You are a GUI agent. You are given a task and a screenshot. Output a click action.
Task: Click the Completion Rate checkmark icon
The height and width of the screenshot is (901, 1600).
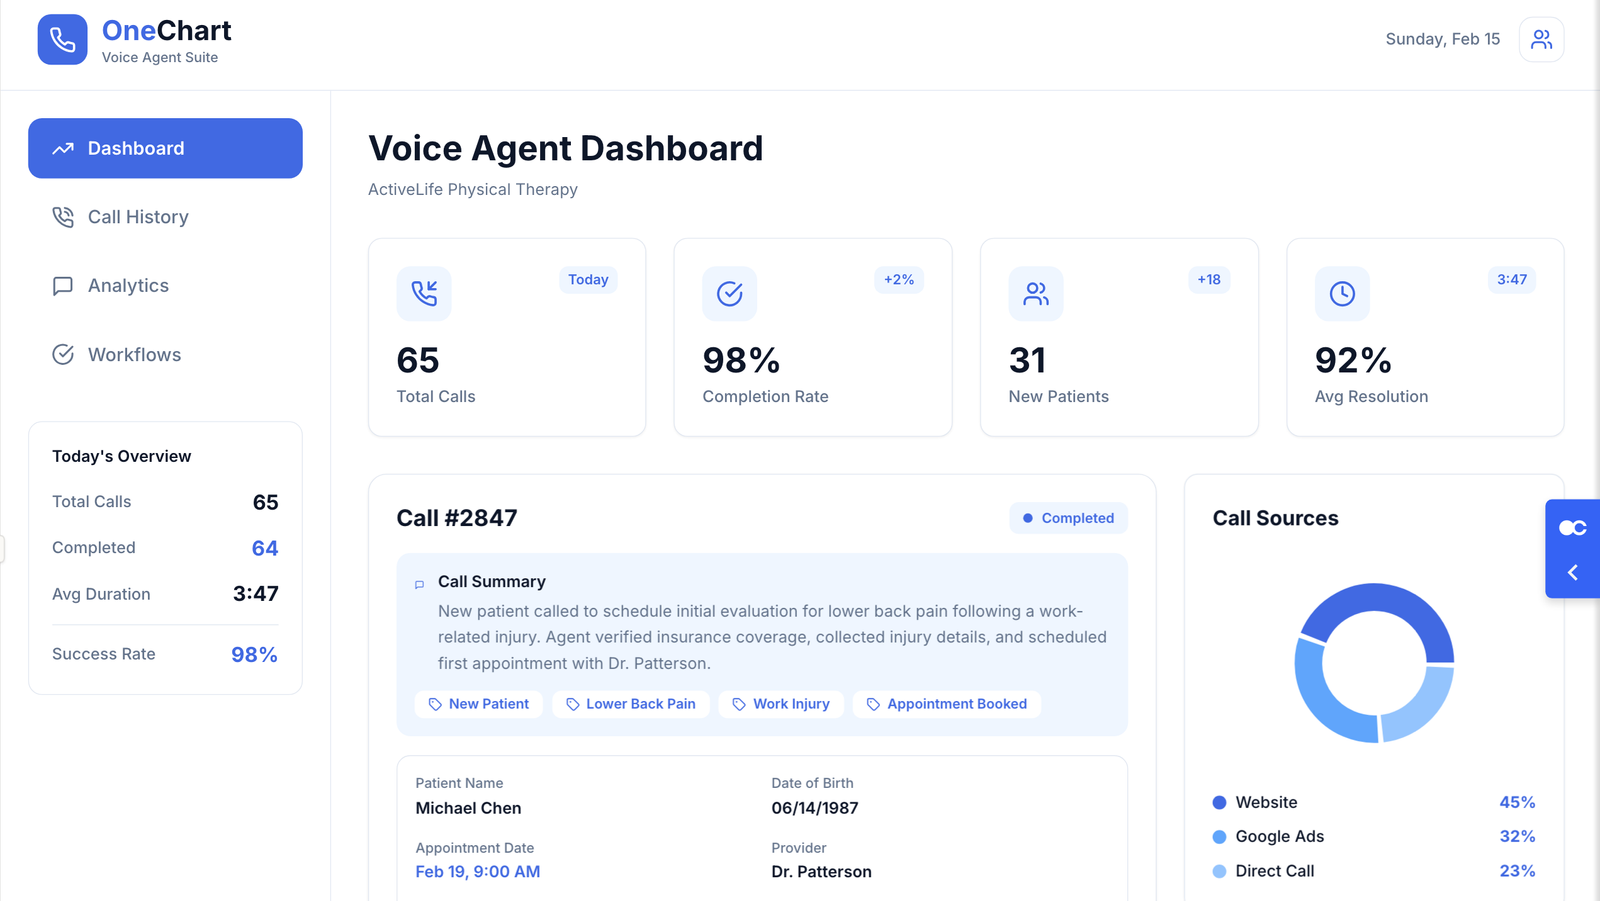730,293
